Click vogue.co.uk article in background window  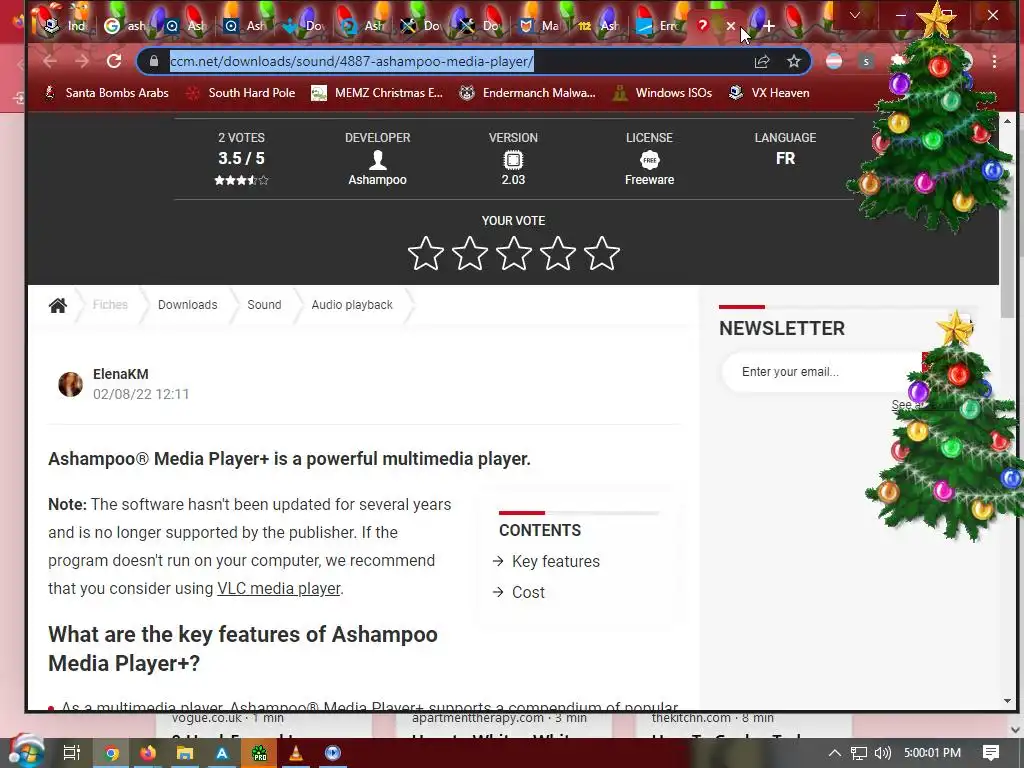(228, 718)
